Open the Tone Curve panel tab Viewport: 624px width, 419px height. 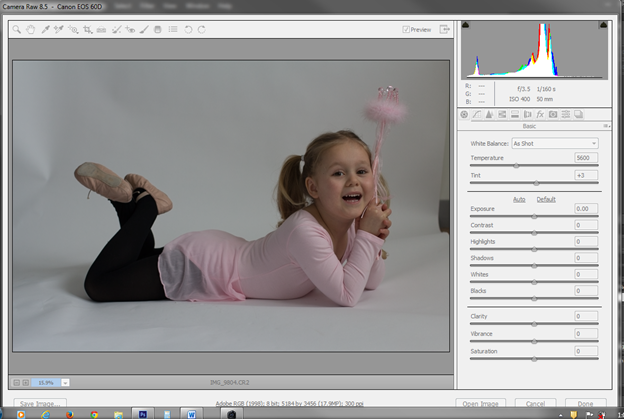pos(477,115)
